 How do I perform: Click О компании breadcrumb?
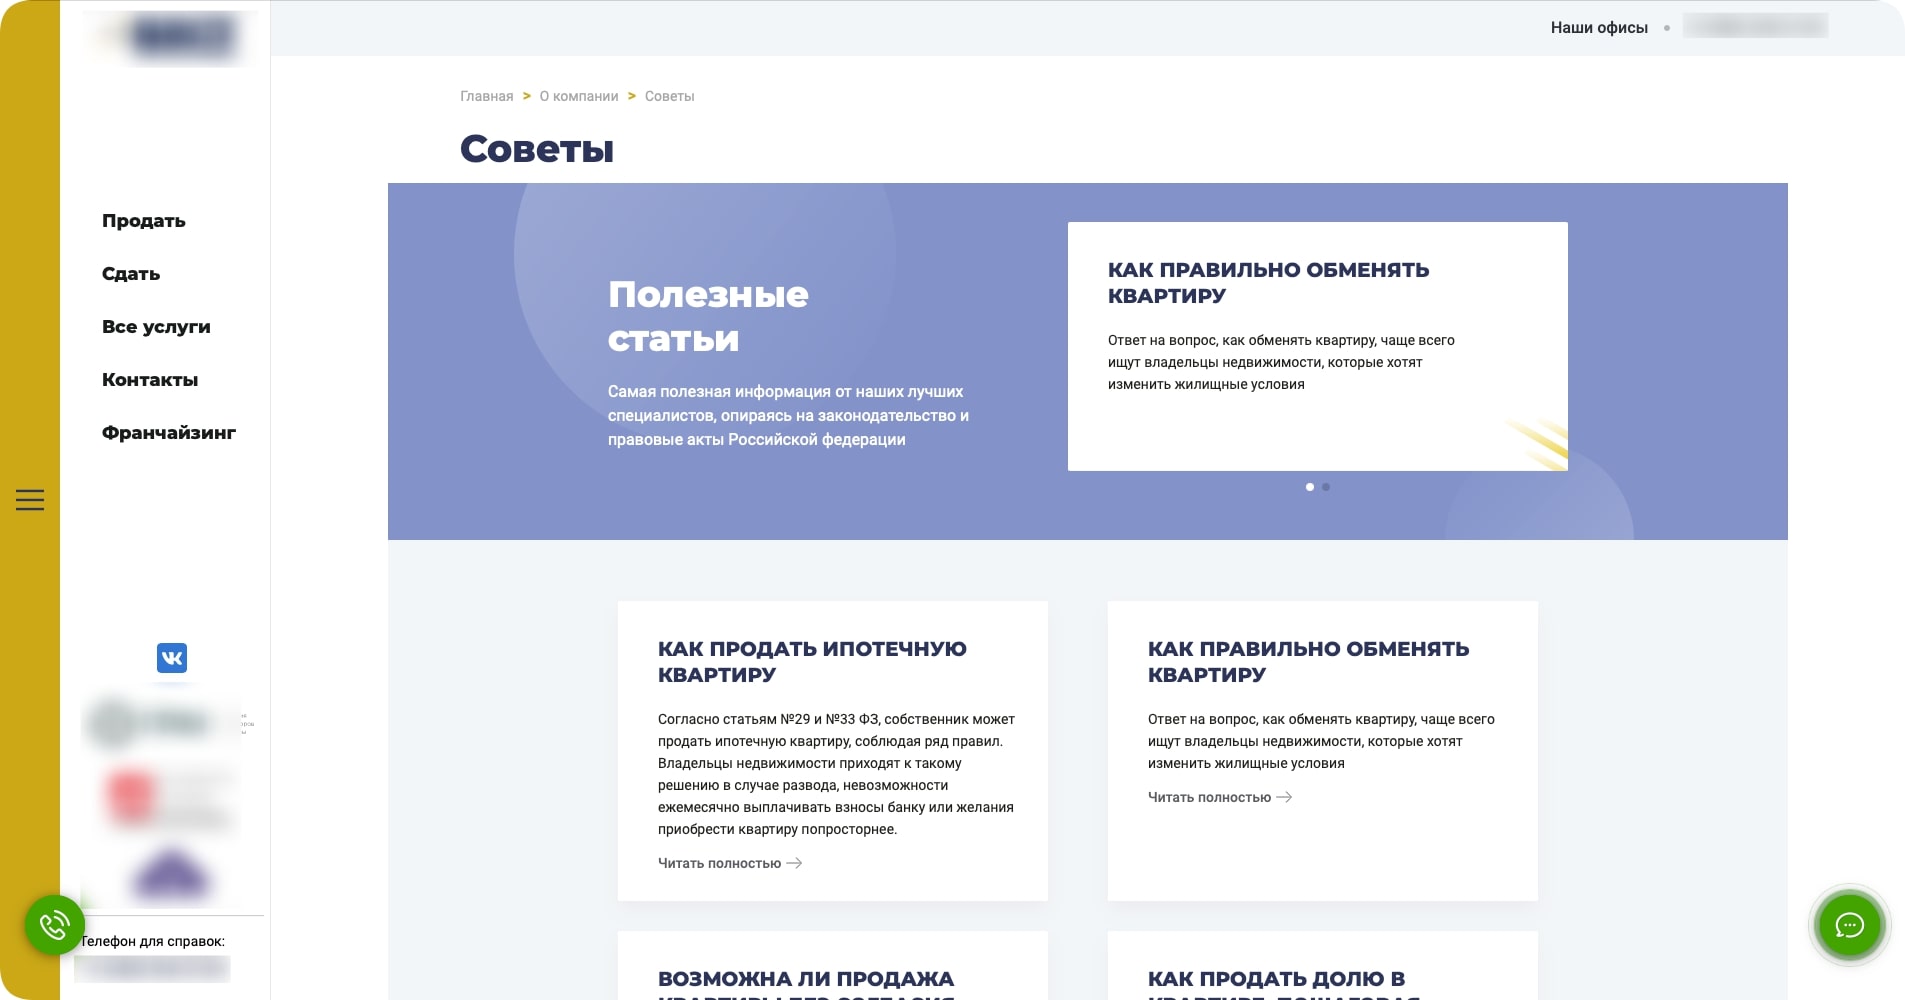pyautogui.click(x=579, y=96)
